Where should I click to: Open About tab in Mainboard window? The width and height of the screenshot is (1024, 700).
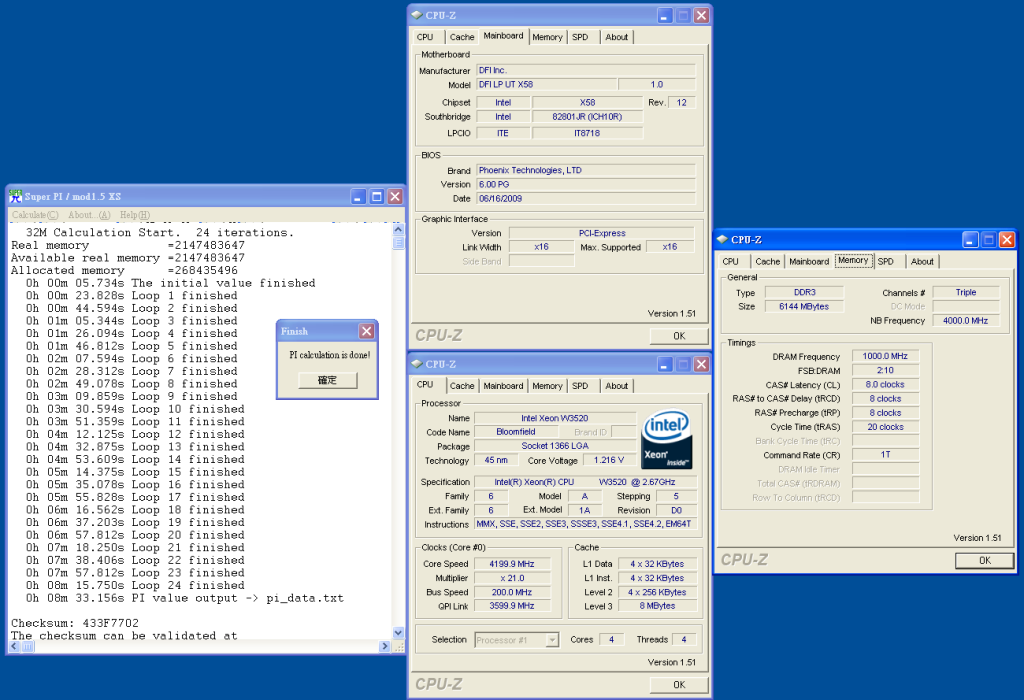616,37
